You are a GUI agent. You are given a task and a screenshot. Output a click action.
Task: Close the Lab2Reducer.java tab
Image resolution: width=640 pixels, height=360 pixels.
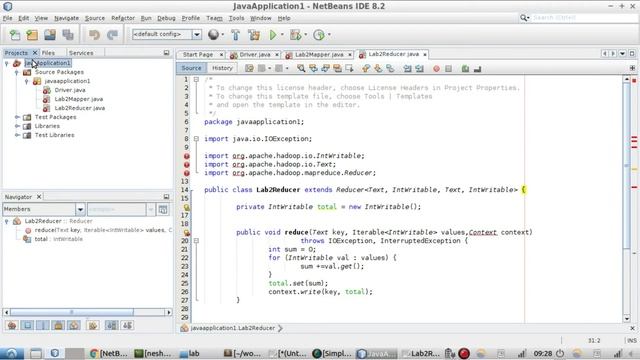tap(425, 54)
